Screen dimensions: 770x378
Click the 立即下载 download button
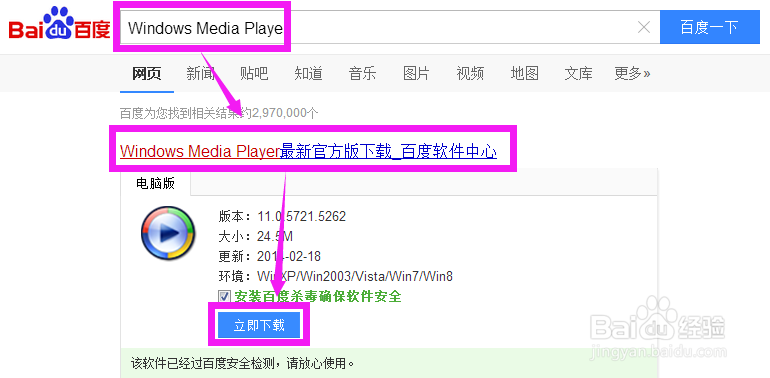259,324
